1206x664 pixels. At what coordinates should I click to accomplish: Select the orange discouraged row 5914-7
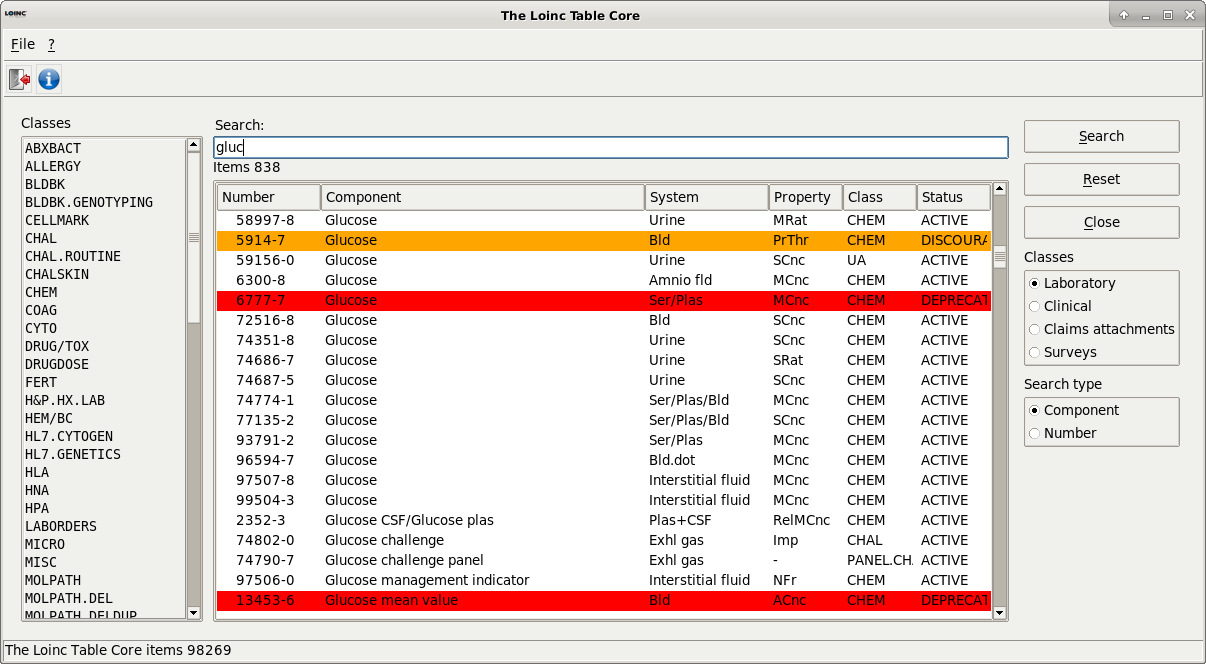[x=604, y=240]
